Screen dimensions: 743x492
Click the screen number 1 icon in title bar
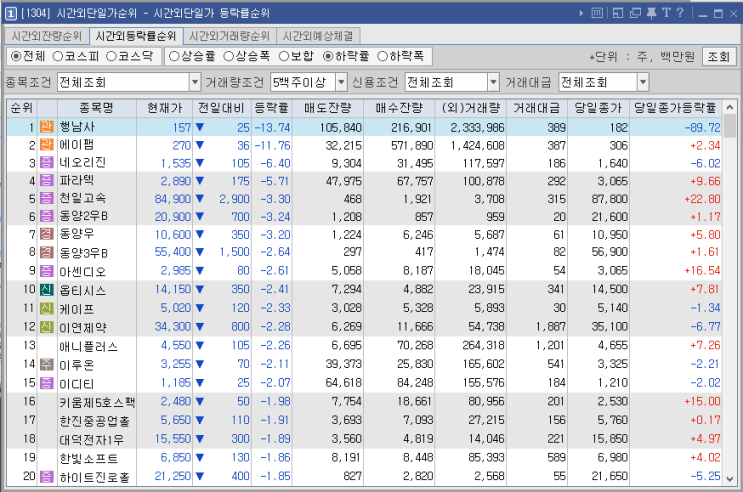coord(11,13)
